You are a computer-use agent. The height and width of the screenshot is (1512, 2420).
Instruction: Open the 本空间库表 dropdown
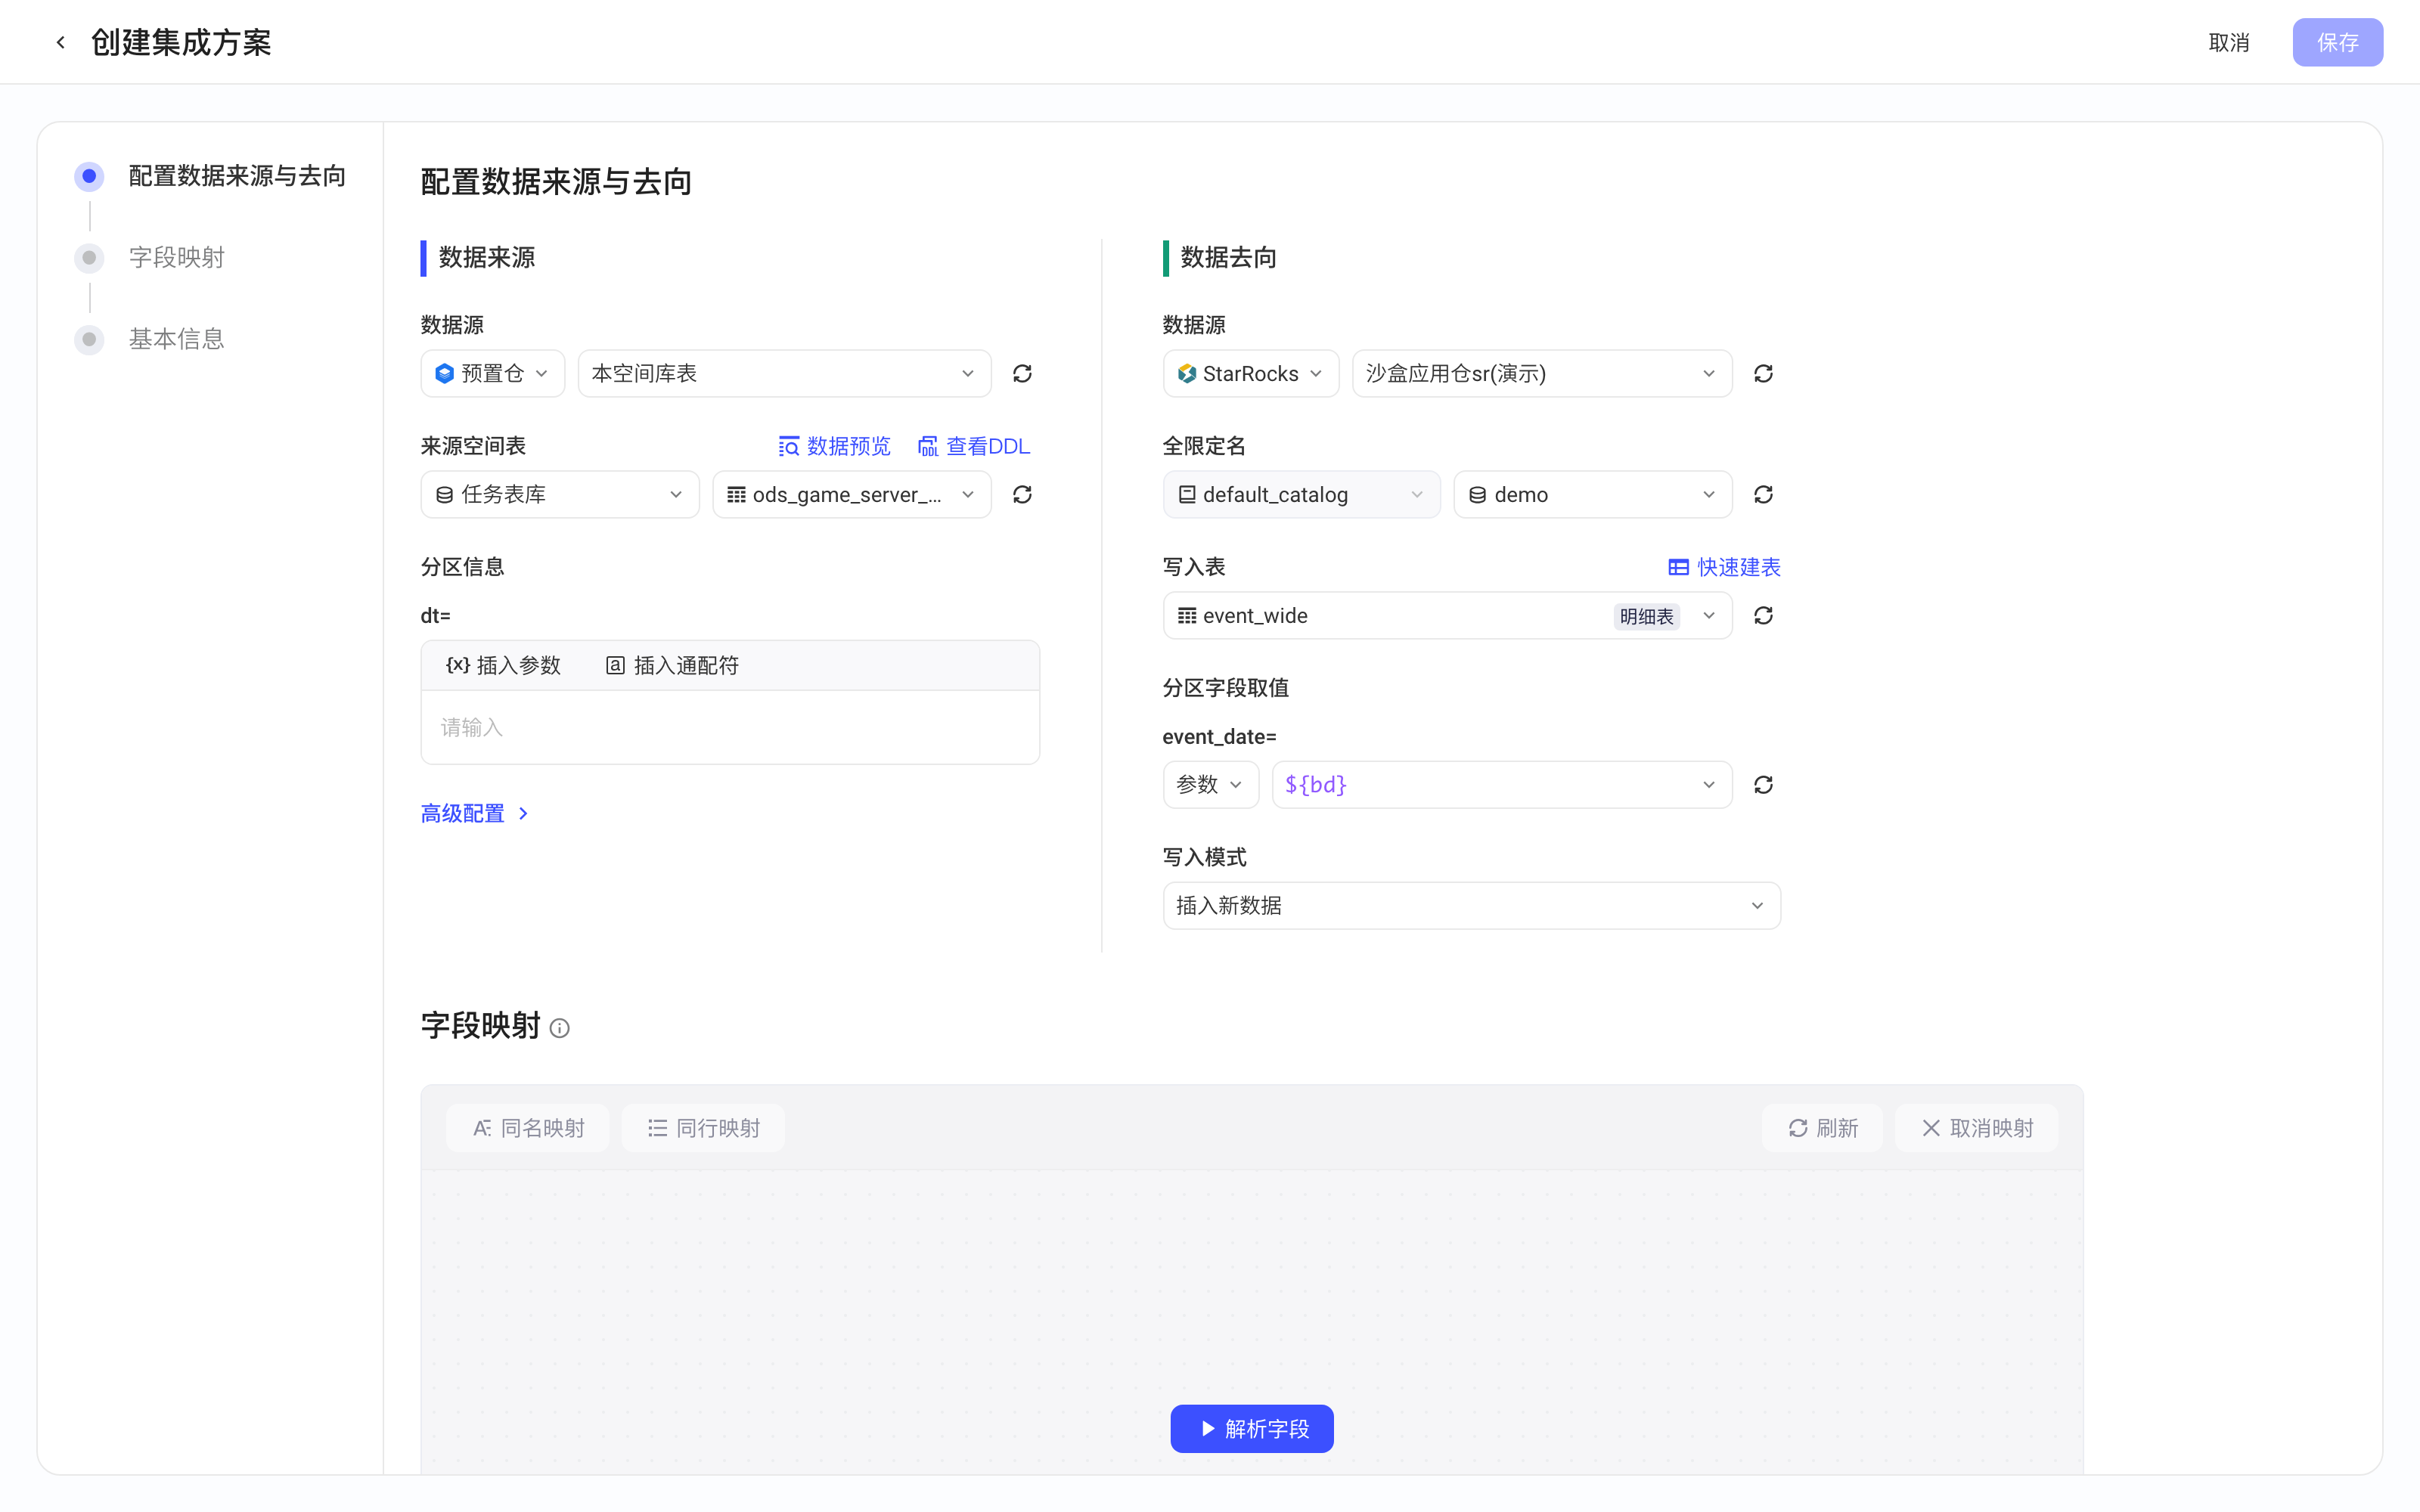[784, 373]
